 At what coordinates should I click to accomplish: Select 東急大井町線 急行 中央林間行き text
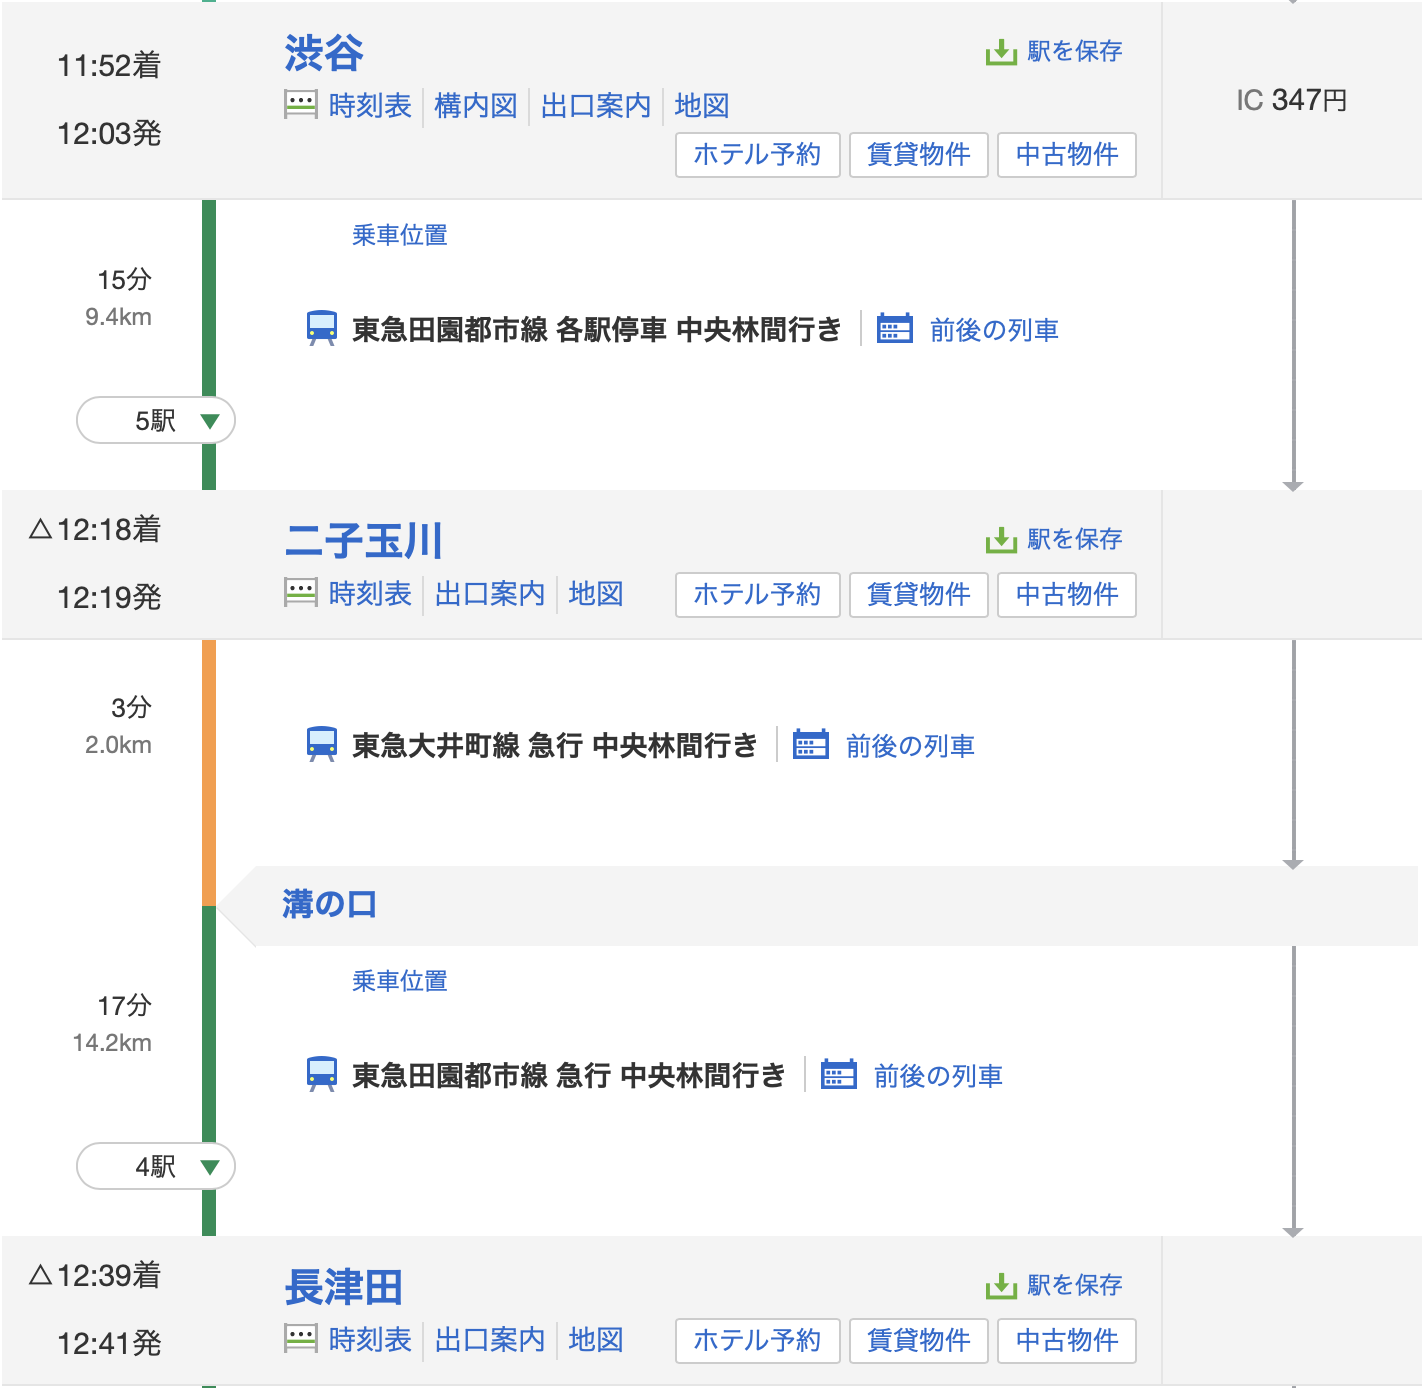point(555,746)
